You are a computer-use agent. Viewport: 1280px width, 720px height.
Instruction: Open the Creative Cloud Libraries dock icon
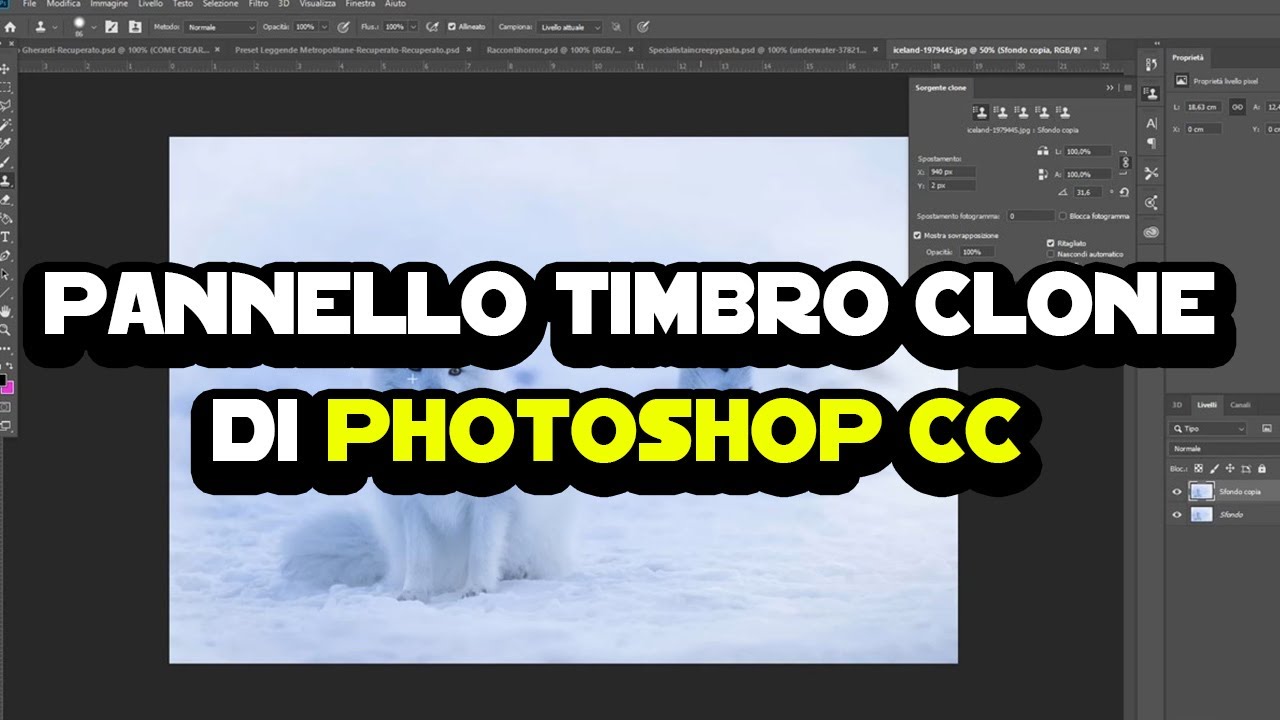point(1151,231)
